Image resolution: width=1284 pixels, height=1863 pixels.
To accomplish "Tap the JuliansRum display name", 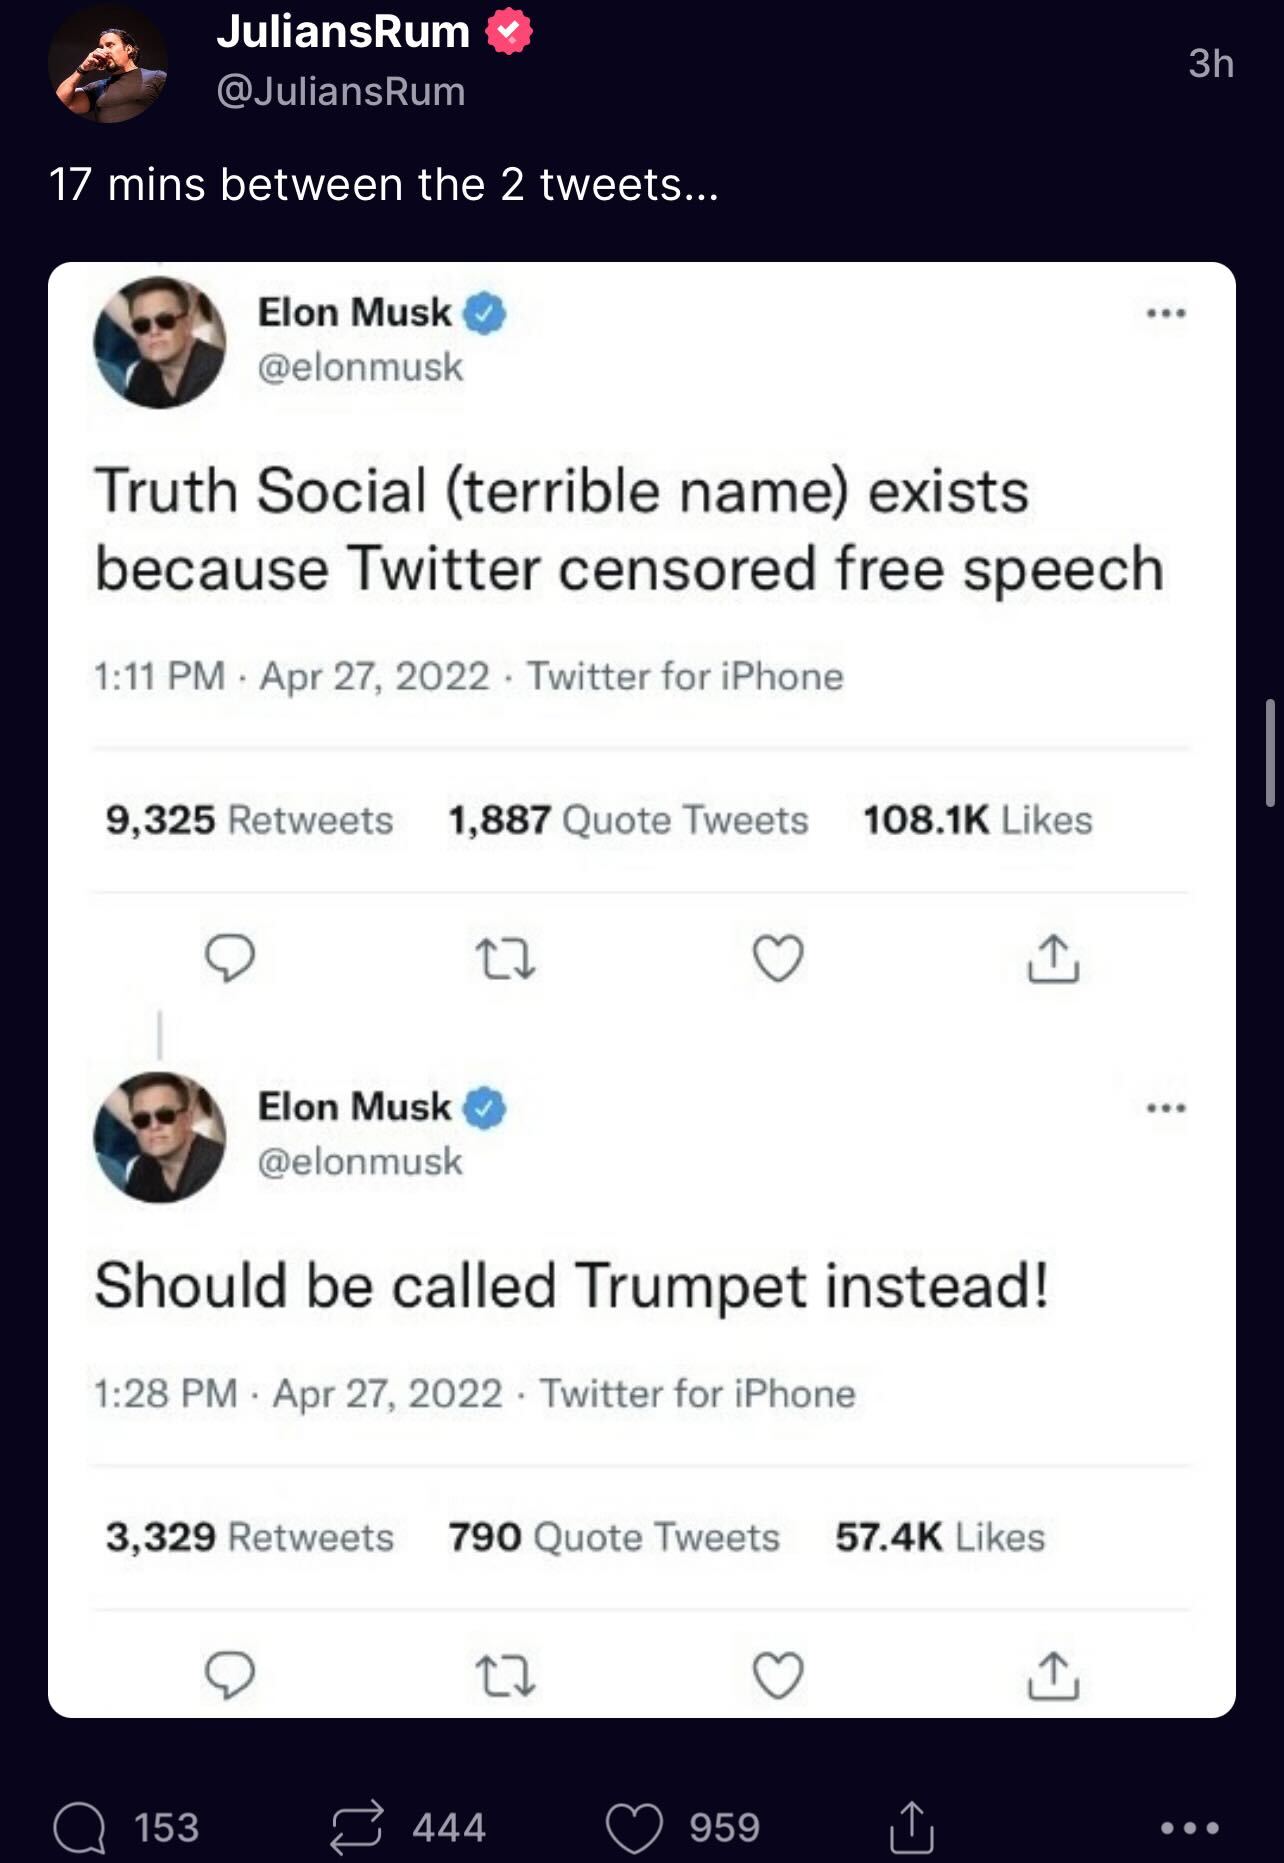I will pyautogui.click(x=343, y=32).
